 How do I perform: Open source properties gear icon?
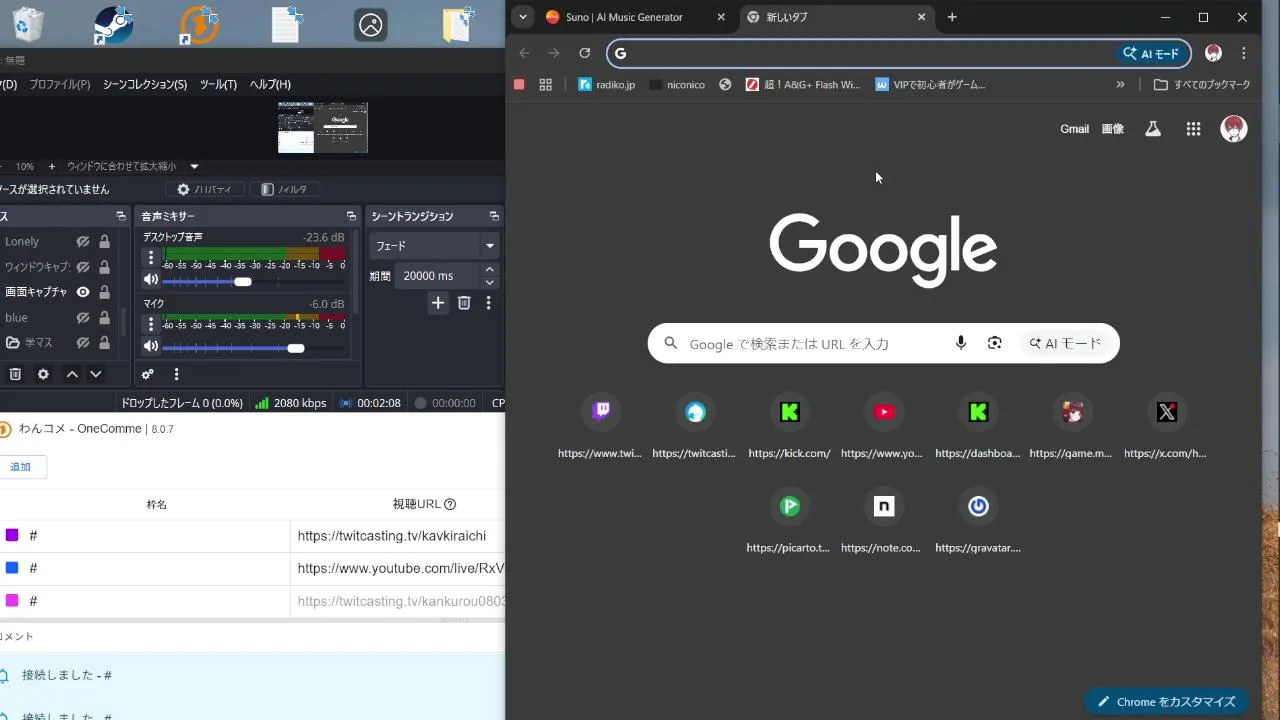click(x=43, y=374)
